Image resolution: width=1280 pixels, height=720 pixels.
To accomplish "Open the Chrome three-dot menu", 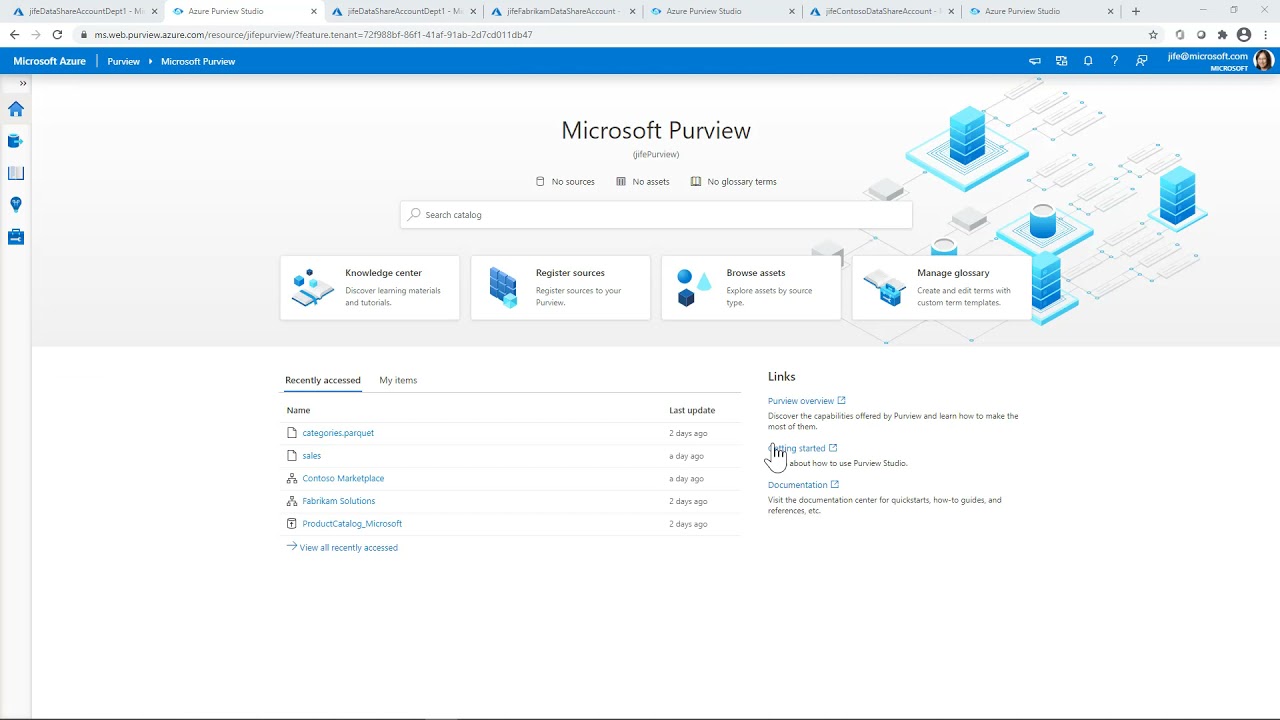I will [x=1265, y=34].
